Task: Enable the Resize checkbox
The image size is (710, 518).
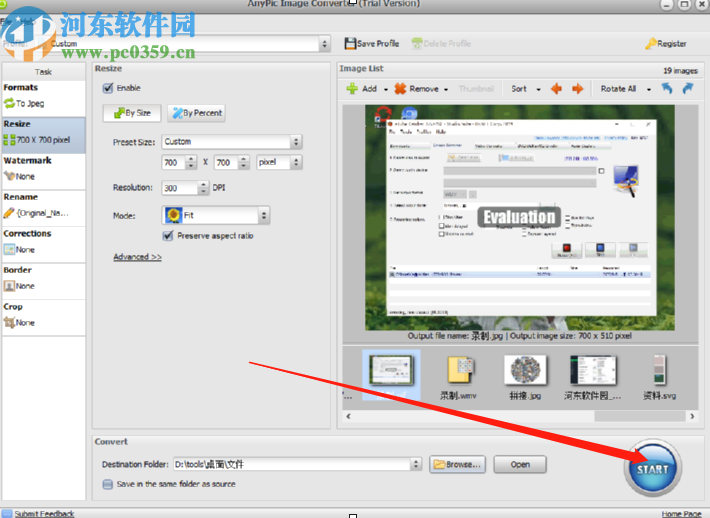Action: pyautogui.click(x=108, y=88)
